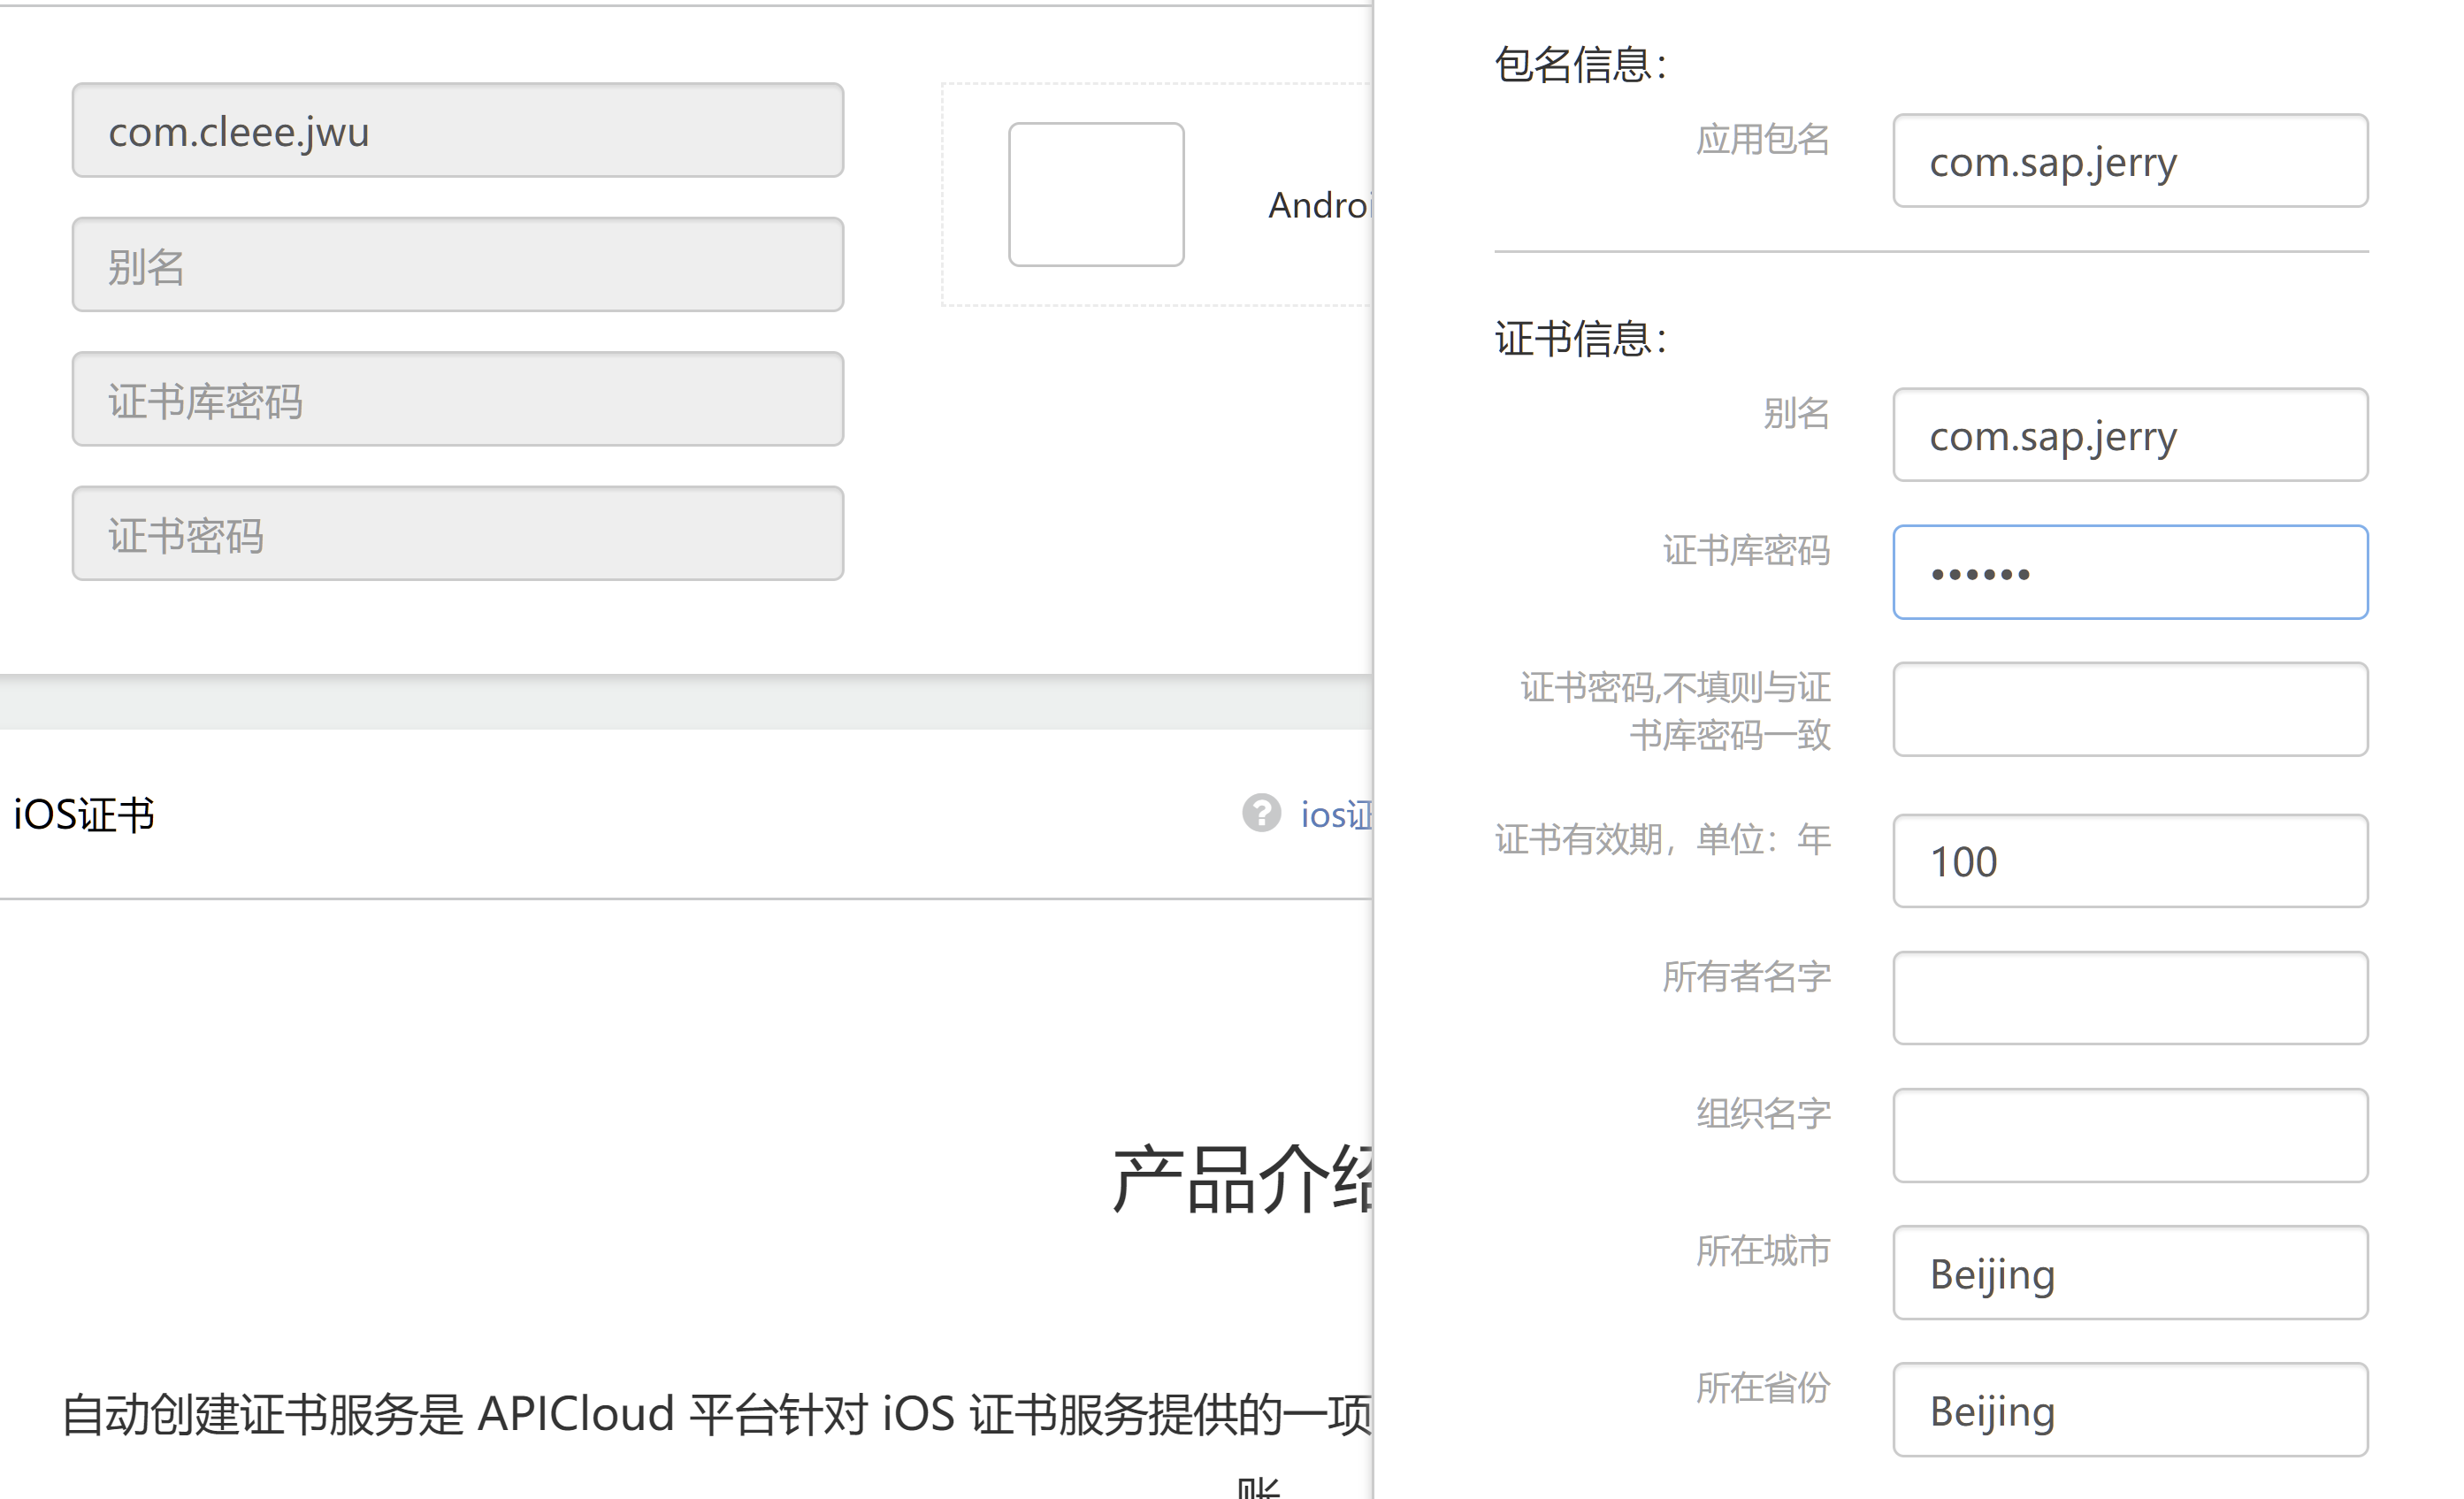Click the validity years field showing 100
The height and width of the screenshot is (1499, 2464).
coord(2129,861)
